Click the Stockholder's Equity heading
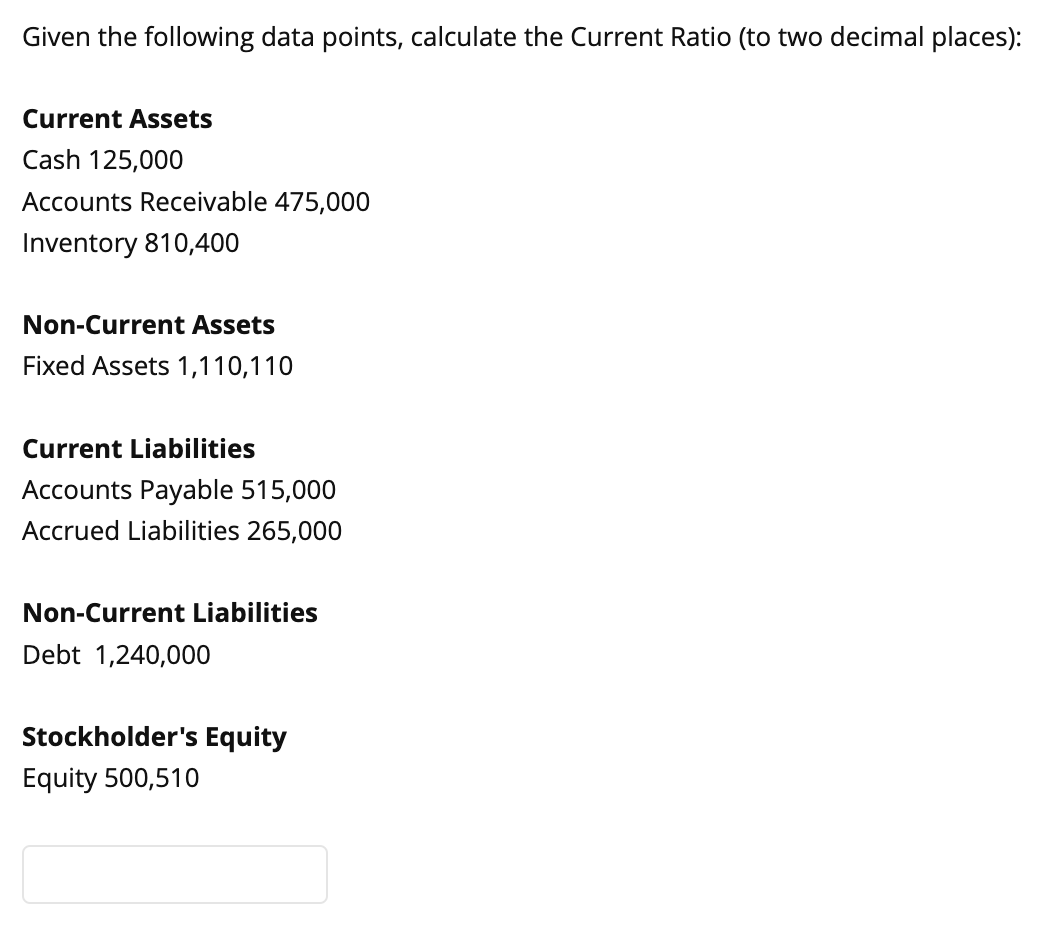Screen dimensions: 1037x930 (x=155, y=736)
